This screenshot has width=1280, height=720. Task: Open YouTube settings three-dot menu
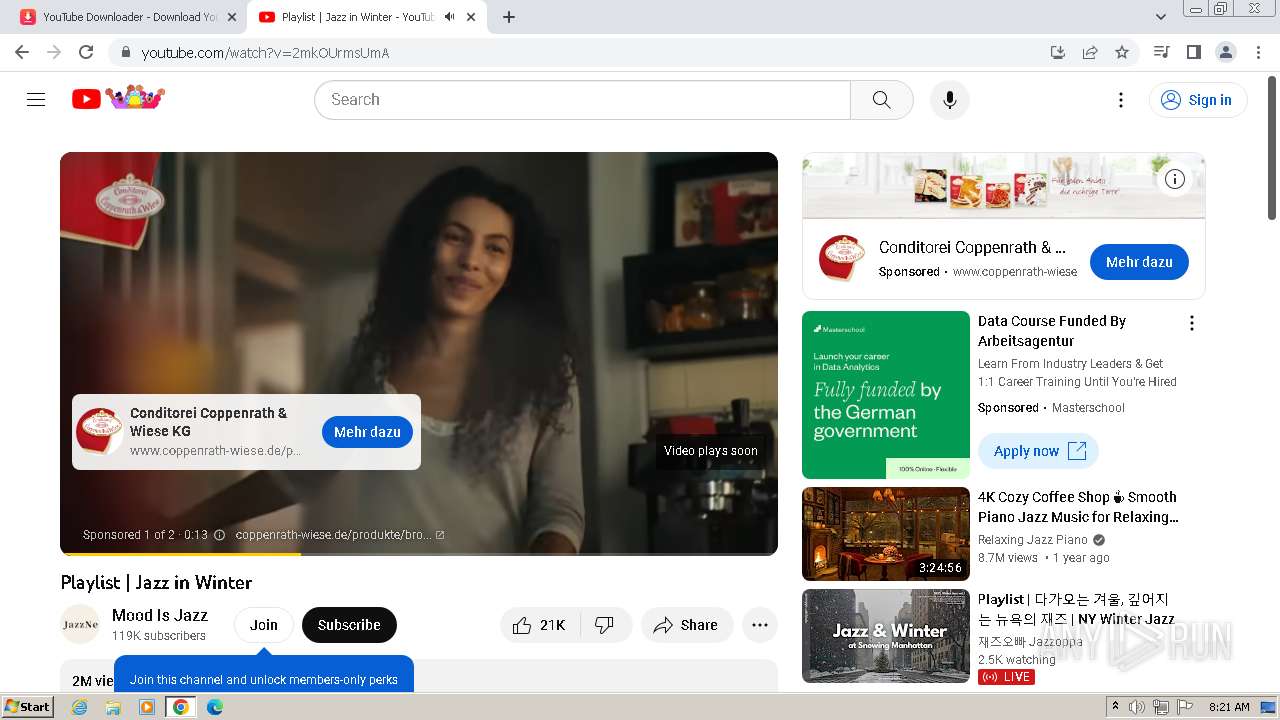tap(1121, 99)
